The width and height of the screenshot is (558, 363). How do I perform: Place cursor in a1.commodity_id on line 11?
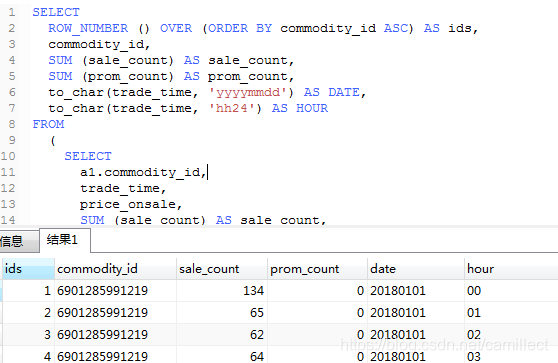click(x=140, y=172)
